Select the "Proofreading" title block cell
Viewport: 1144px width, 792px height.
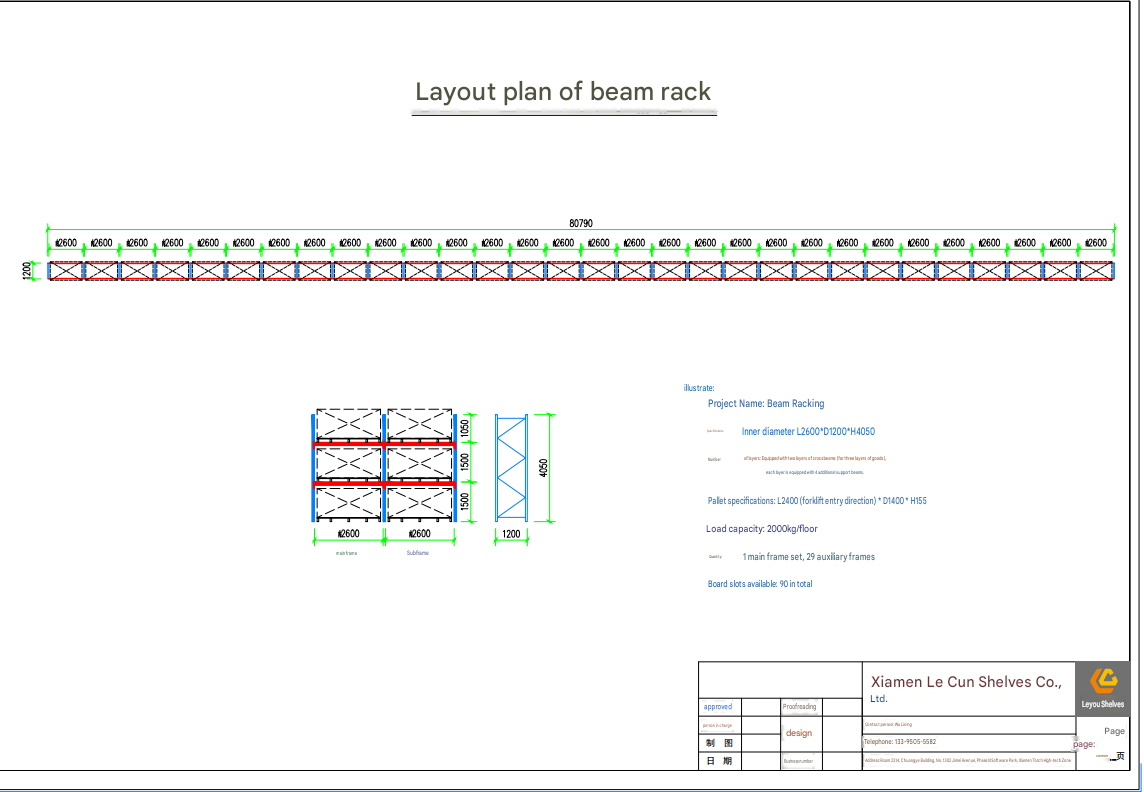(800, 707)
